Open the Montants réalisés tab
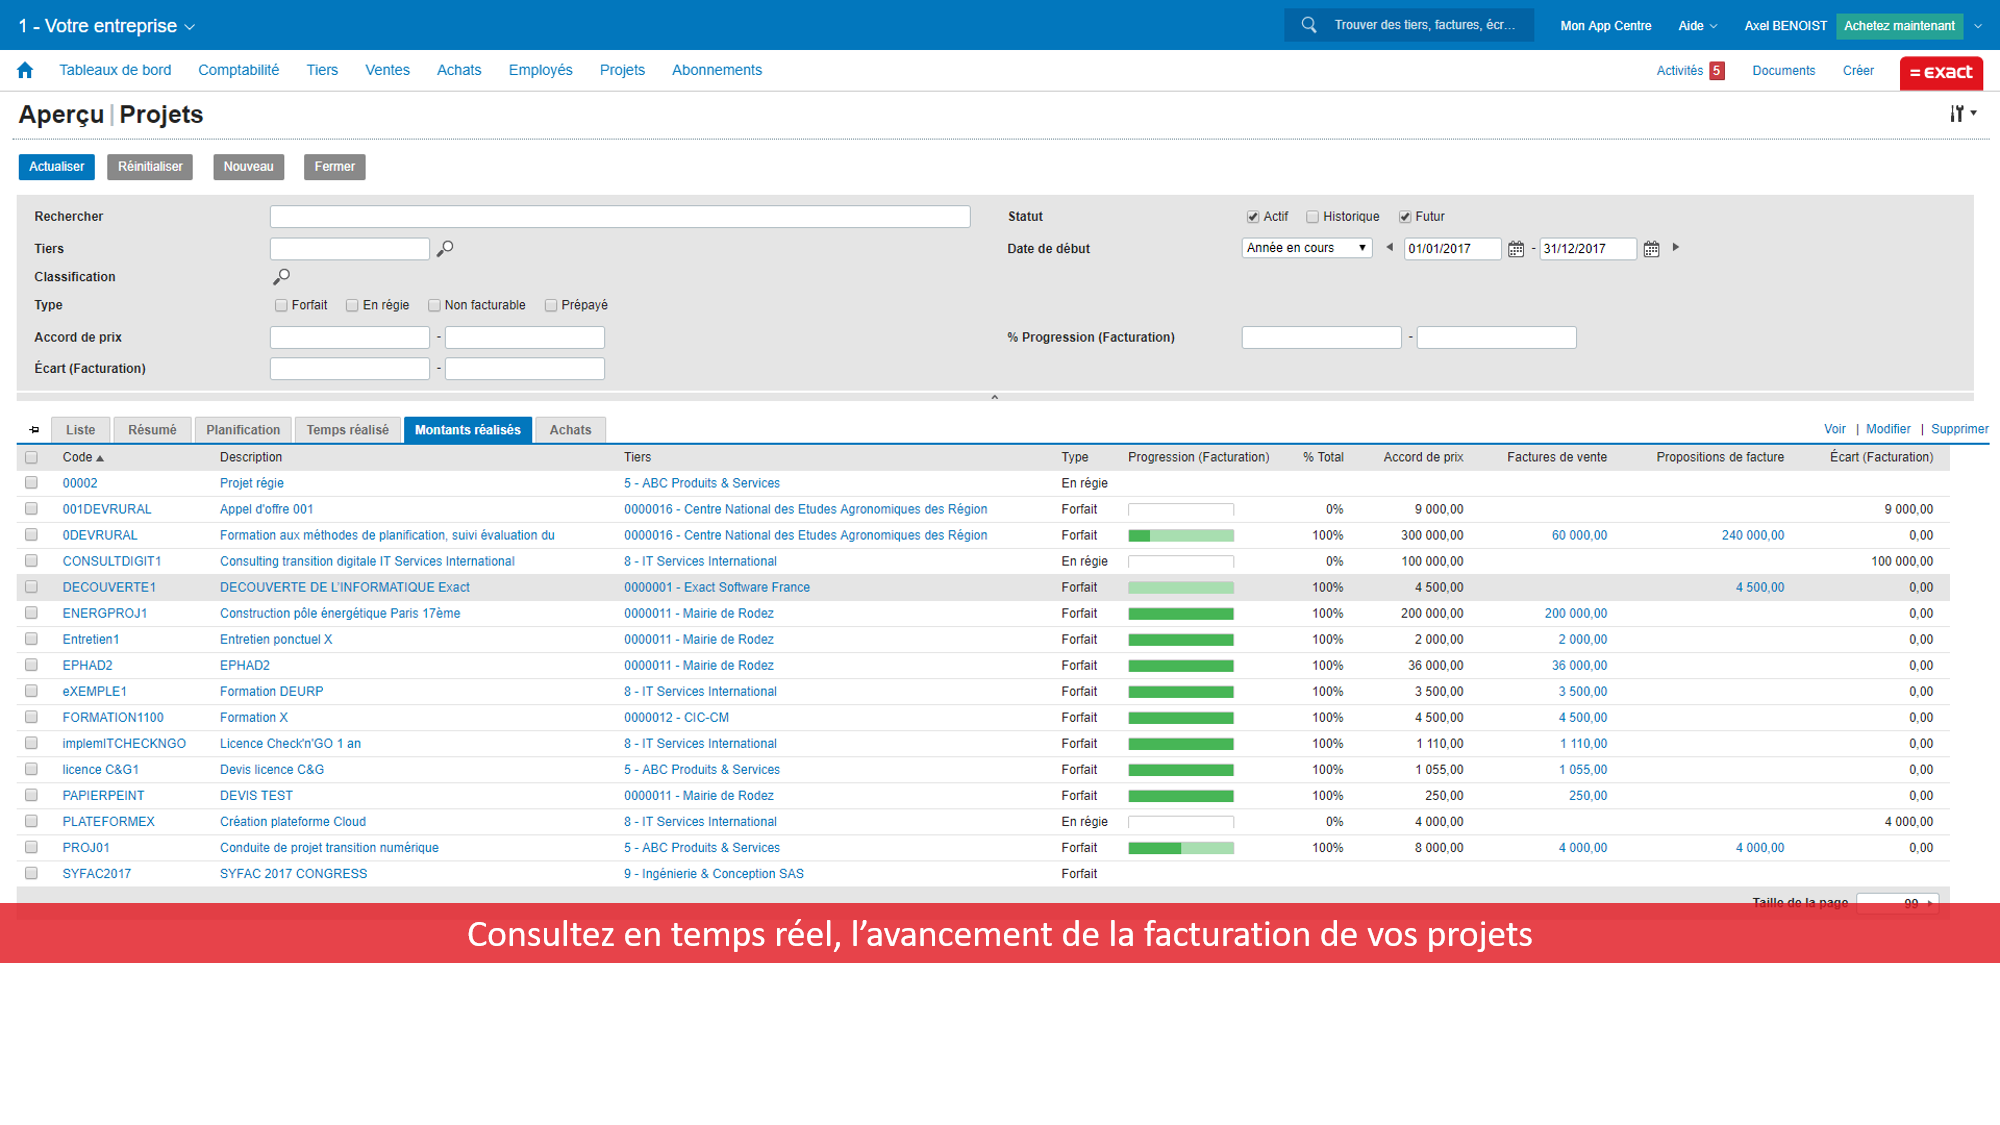This screenshot has height=1125, width=2000. tap(467, 429)
